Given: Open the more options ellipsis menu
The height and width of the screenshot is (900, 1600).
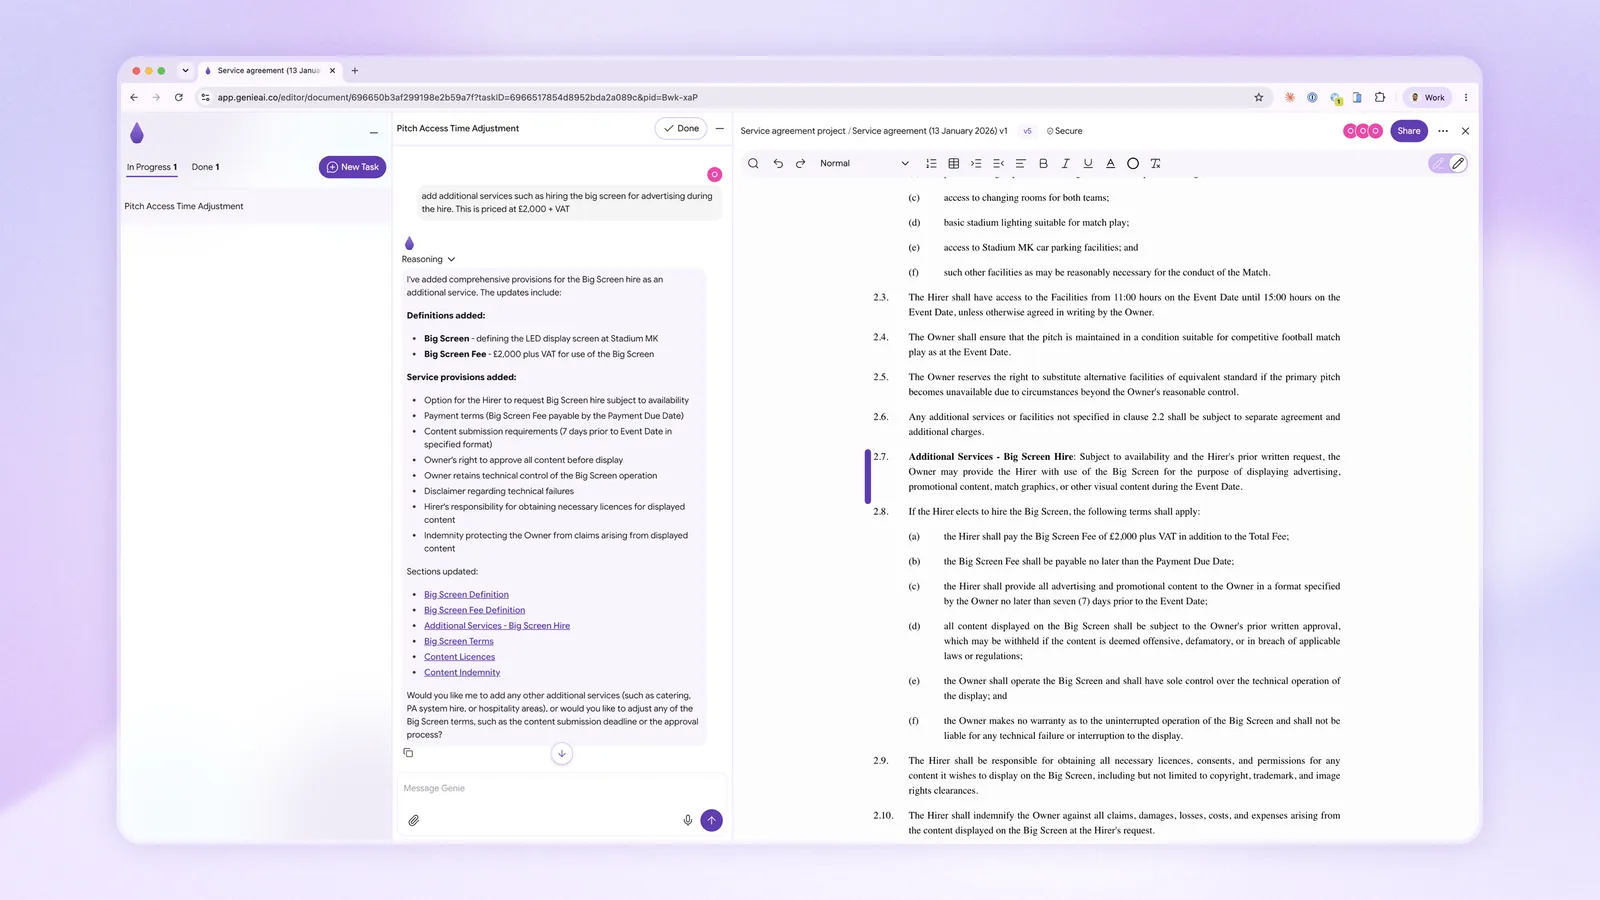Looking at the screenshot, I should point(1443,131).
